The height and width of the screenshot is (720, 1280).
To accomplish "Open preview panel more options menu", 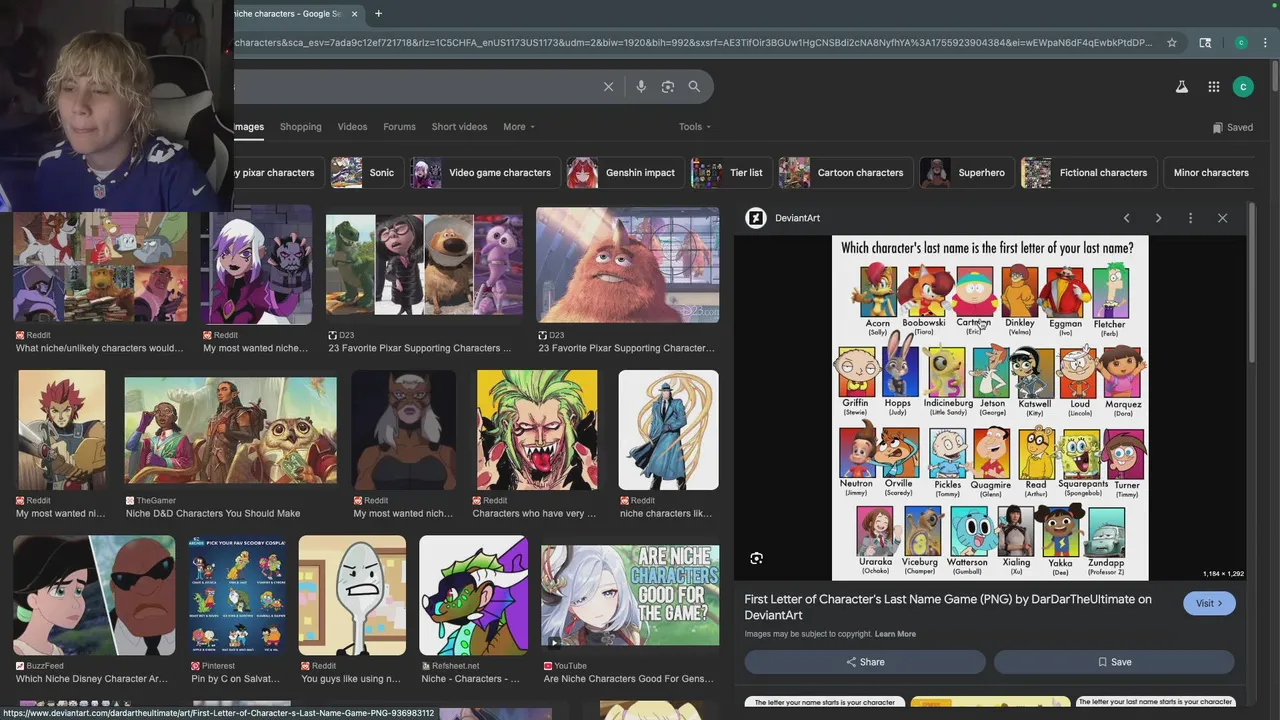I will [1190, 218].
